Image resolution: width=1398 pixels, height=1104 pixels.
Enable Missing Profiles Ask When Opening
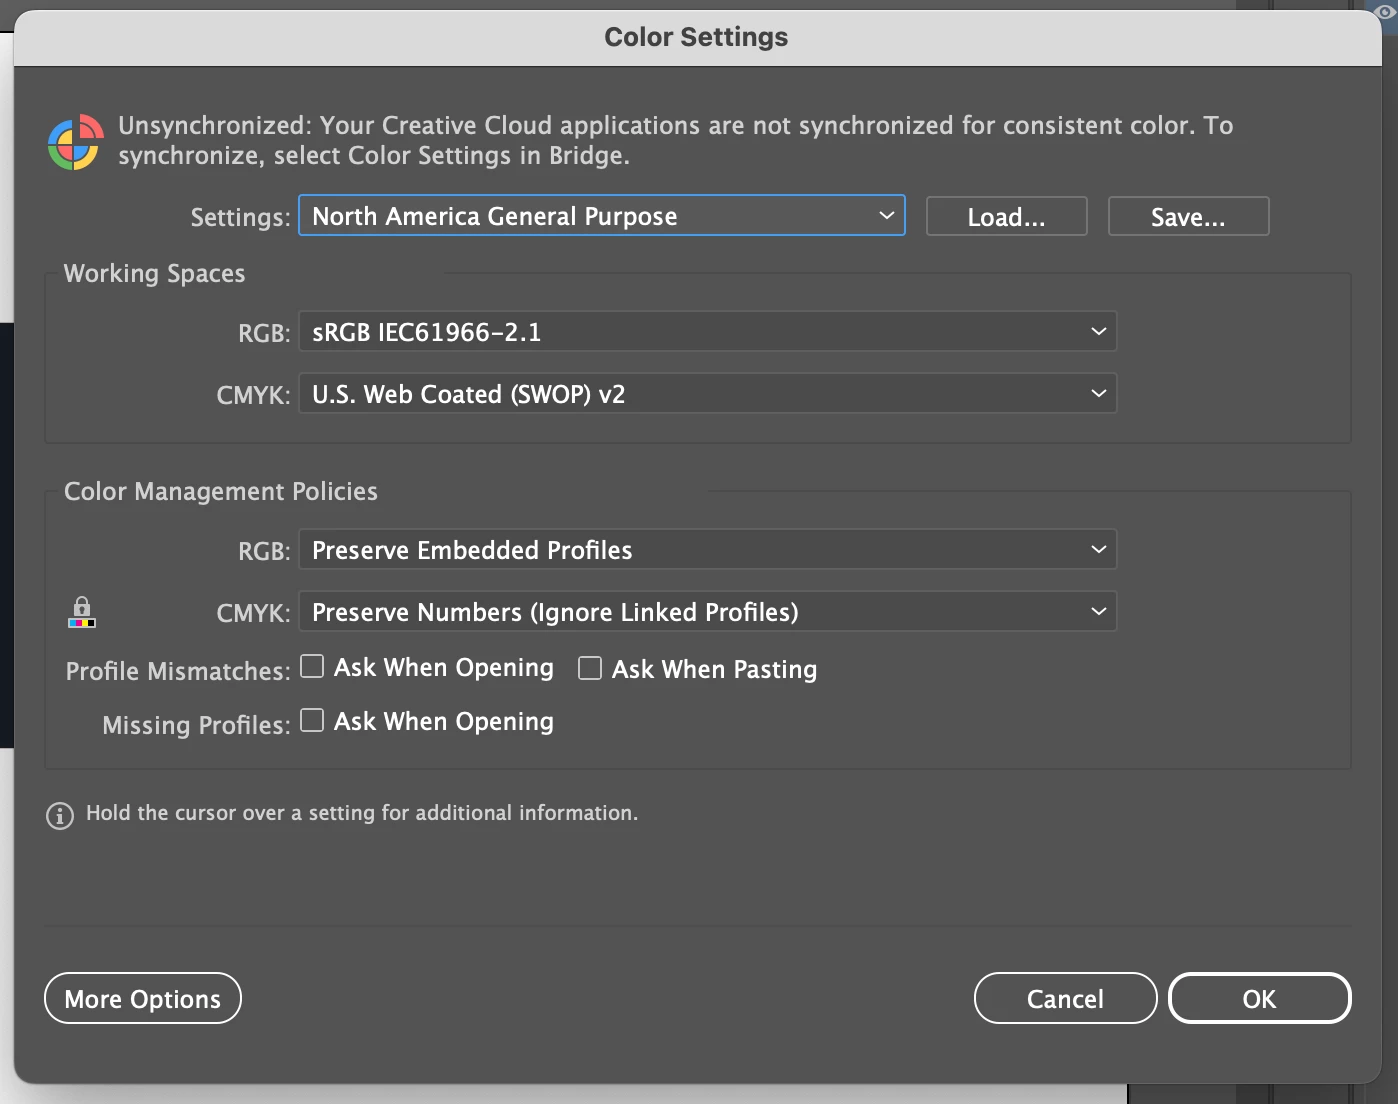pyautogui.click(x=312, y=721)
